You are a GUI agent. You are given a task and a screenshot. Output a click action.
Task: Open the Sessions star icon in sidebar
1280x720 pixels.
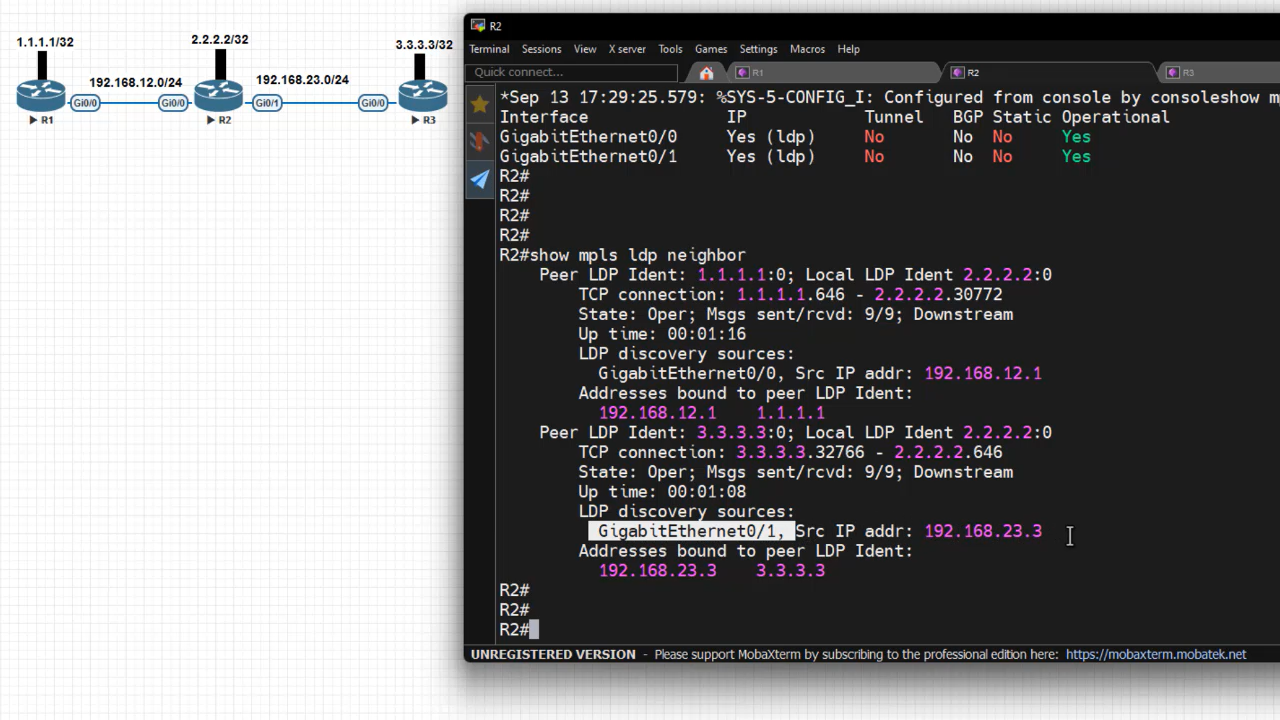pyautogui.click(x=480, y=104)
